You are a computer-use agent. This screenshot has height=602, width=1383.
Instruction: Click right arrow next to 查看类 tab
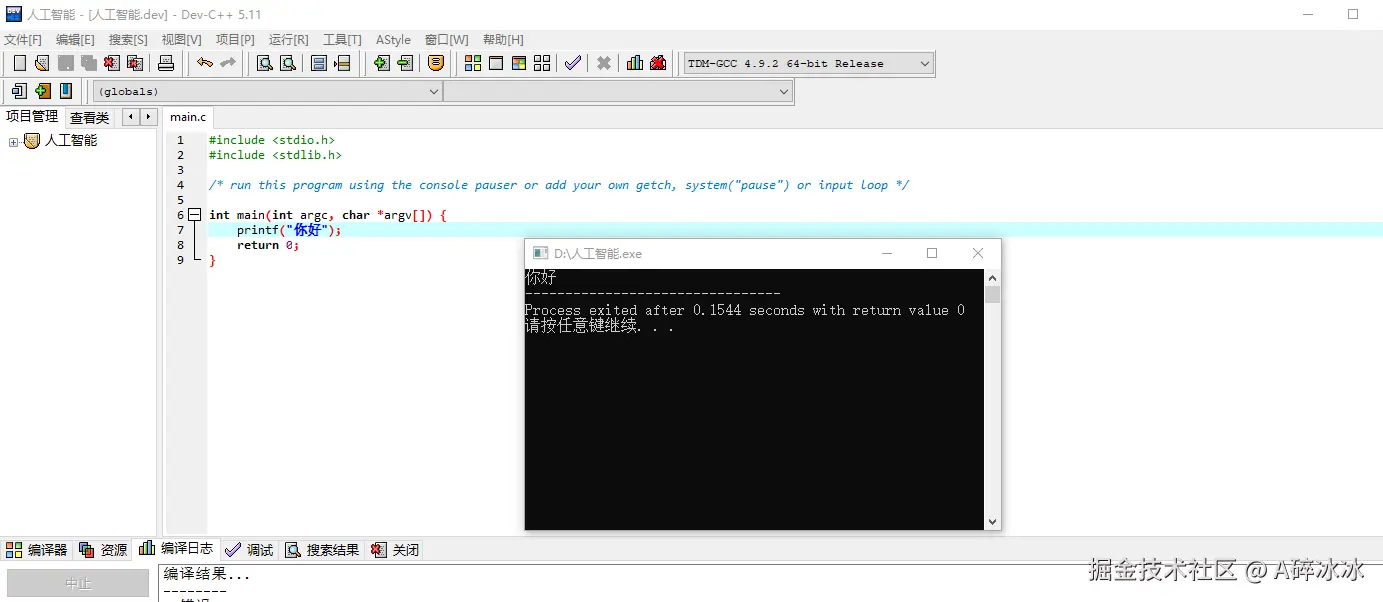(x=149, y=117)
